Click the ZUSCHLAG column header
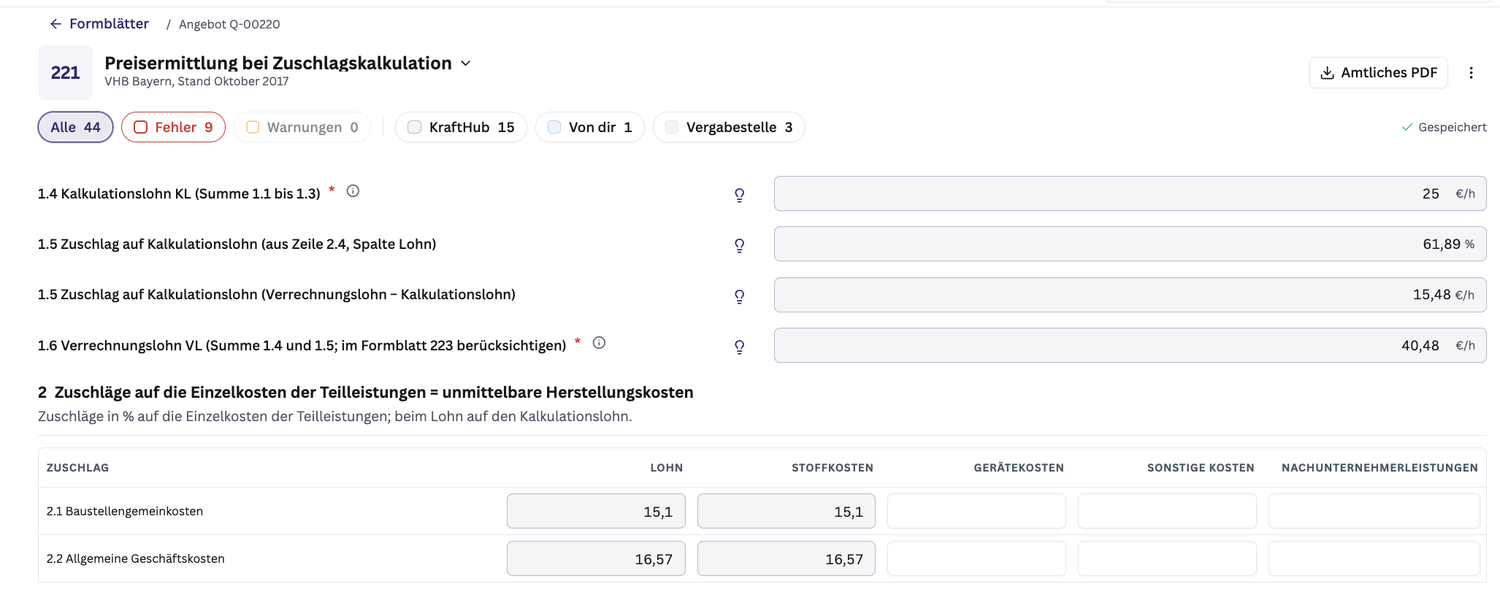The height and width of the screenshot is (600, 1500). tap(78, 468)
